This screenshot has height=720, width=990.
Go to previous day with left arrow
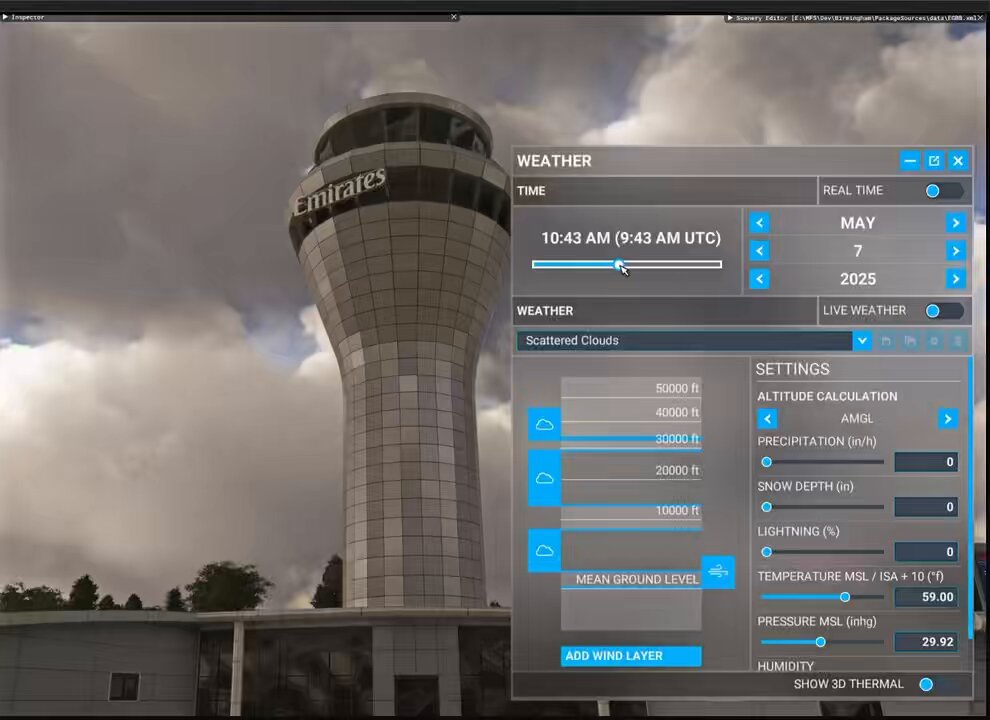click(760, 251)
